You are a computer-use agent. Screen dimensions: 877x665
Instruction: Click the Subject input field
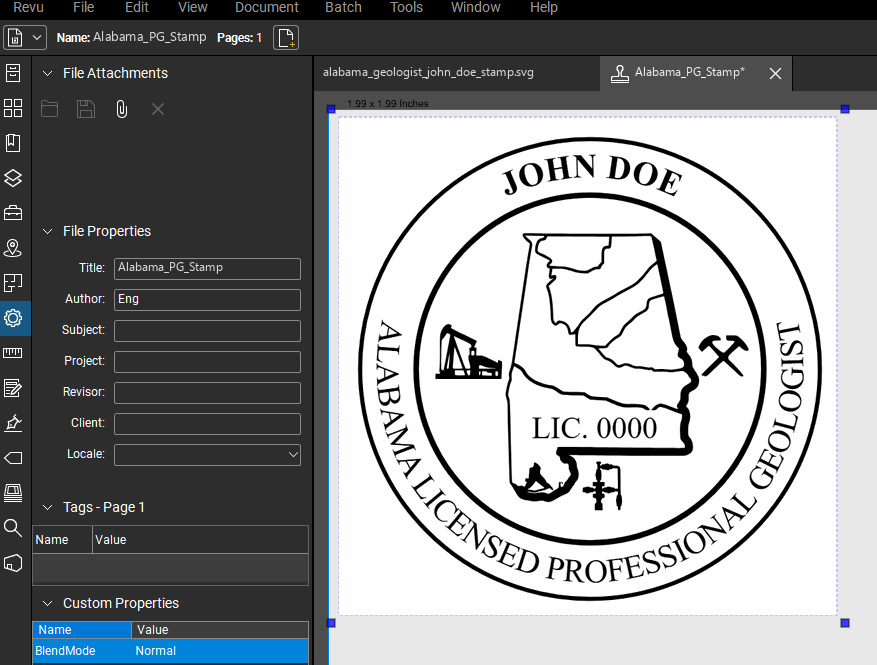click(x=207, y=330)
